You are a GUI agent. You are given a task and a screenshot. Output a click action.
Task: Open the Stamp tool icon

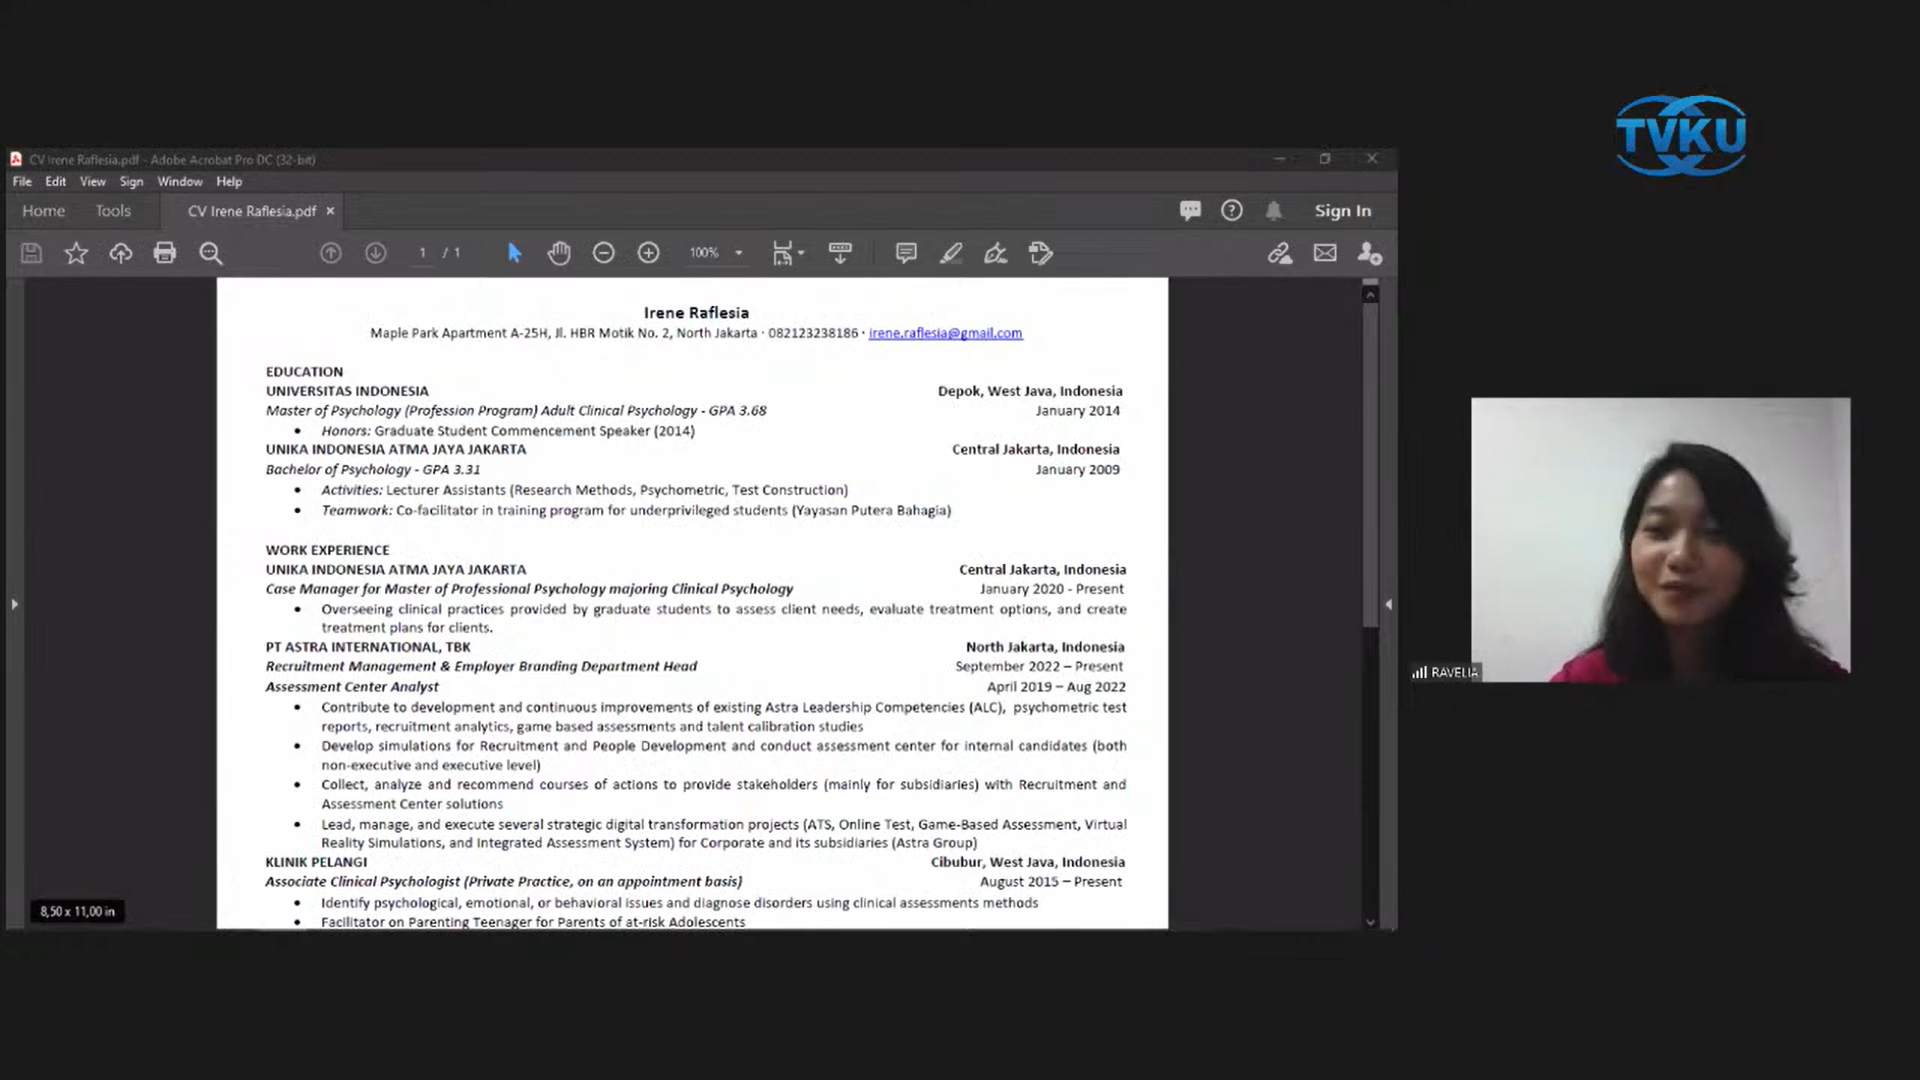click(1041, 253)
